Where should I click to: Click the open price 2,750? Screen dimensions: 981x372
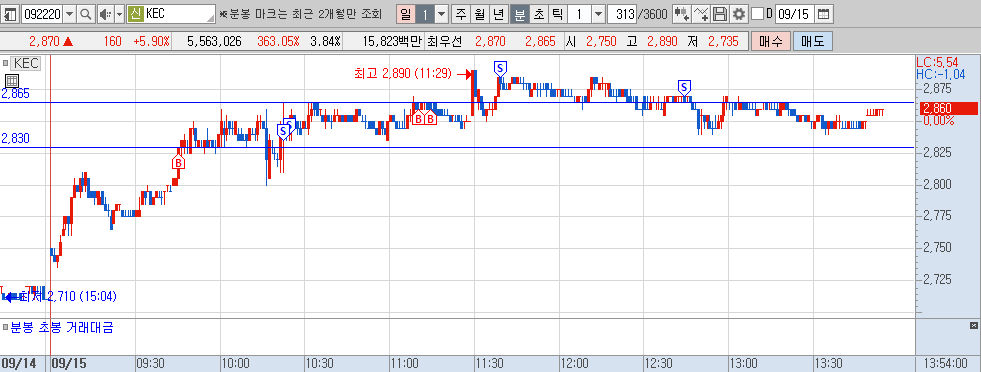(601, 41)
